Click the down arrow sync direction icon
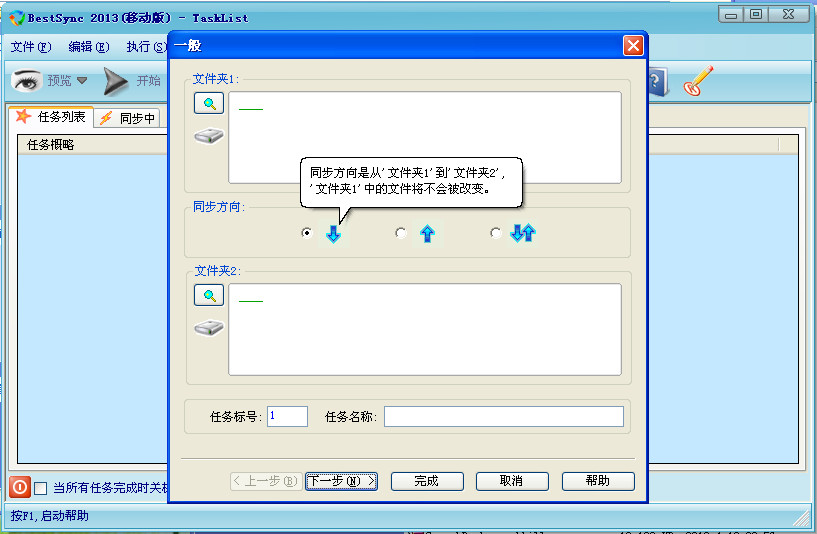Image resolution: width=817 pixels, height=534 pixels. [333, 233]
